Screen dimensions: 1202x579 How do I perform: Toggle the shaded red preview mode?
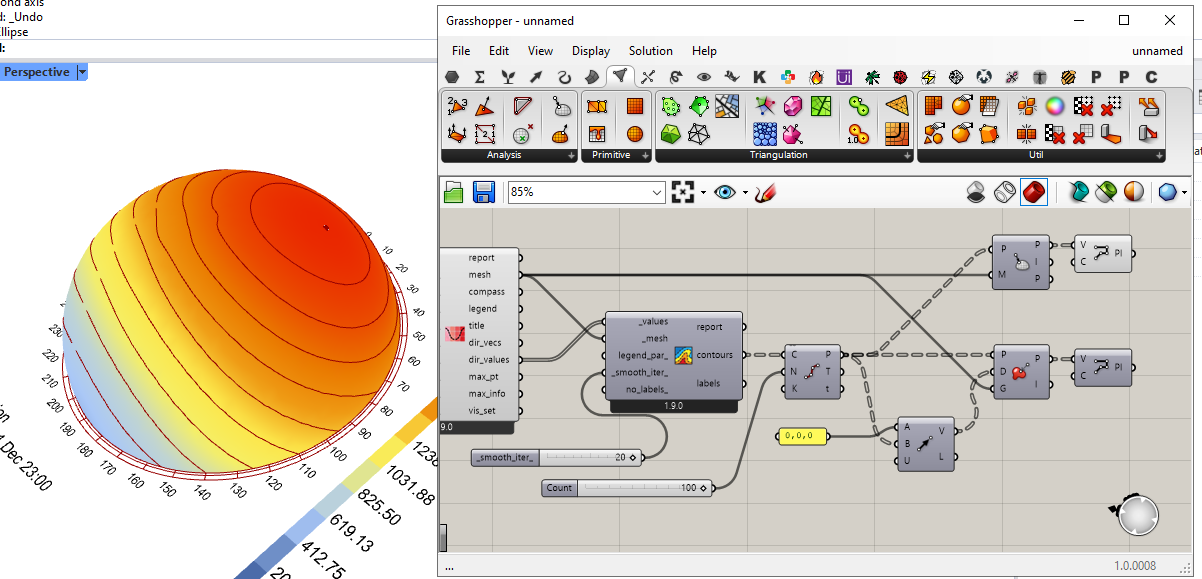pos(1034,192)
